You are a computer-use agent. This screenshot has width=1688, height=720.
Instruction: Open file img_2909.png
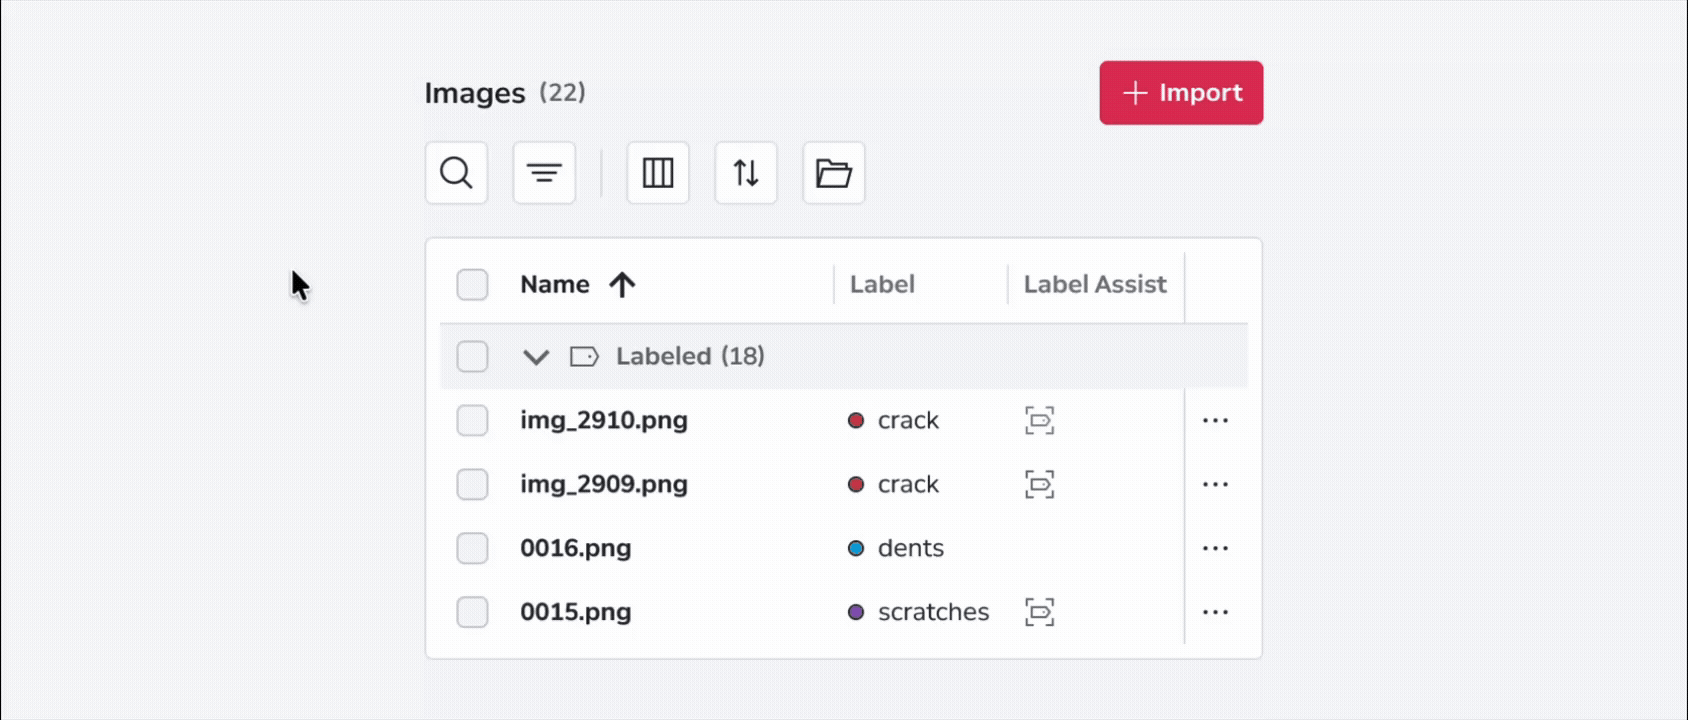(604, 484)
